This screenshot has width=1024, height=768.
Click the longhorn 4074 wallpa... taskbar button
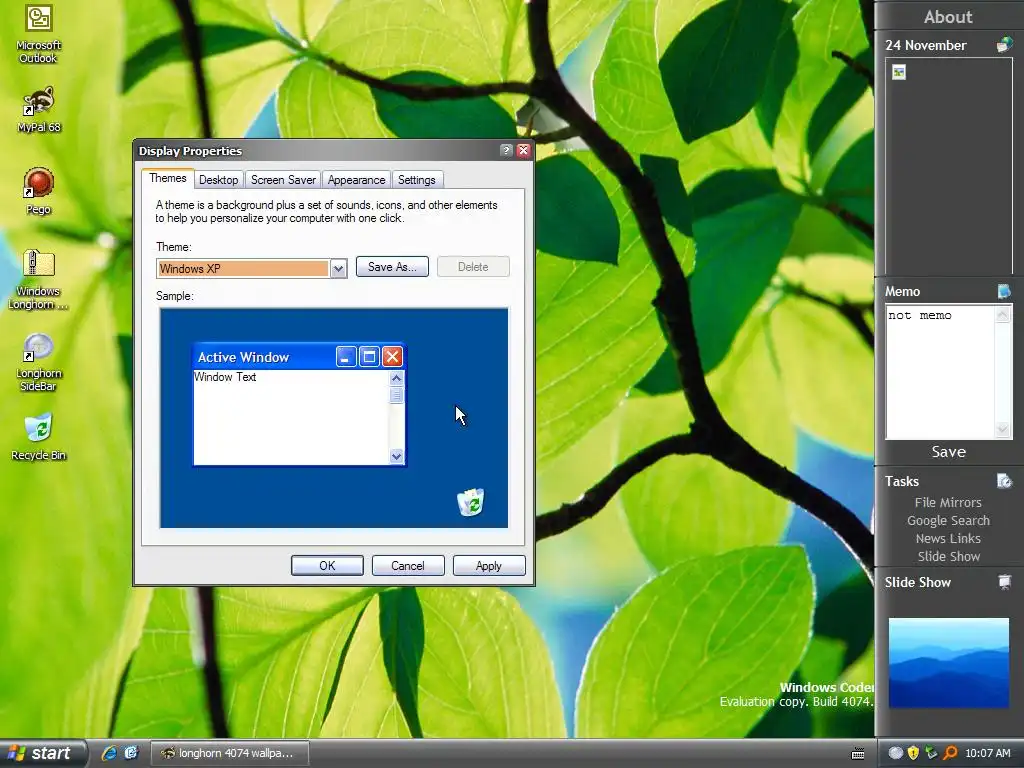230,753
